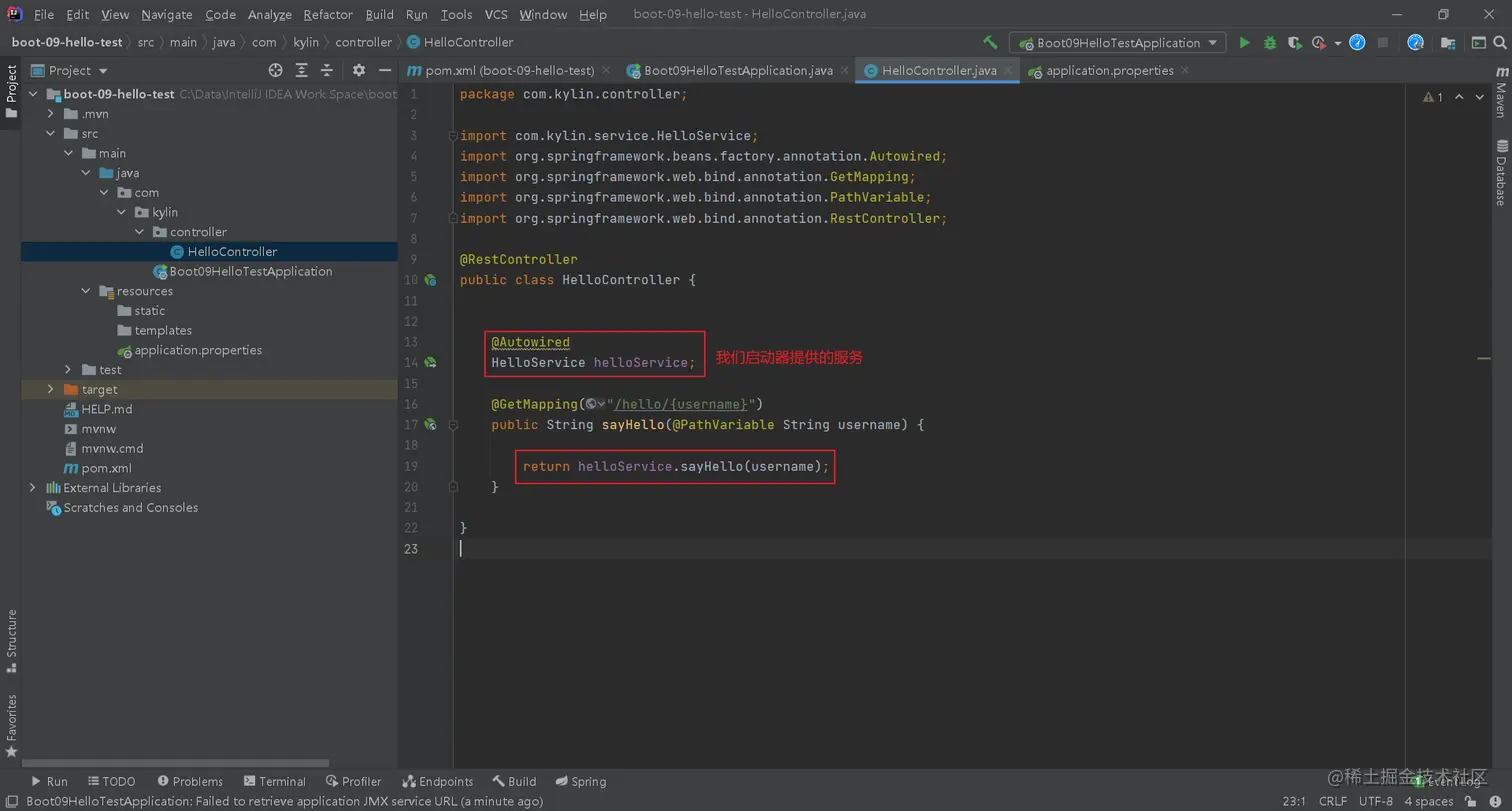Open the Tools menu
The height and width of the screenshot is (811, 1512).
(x=456, y=14)
